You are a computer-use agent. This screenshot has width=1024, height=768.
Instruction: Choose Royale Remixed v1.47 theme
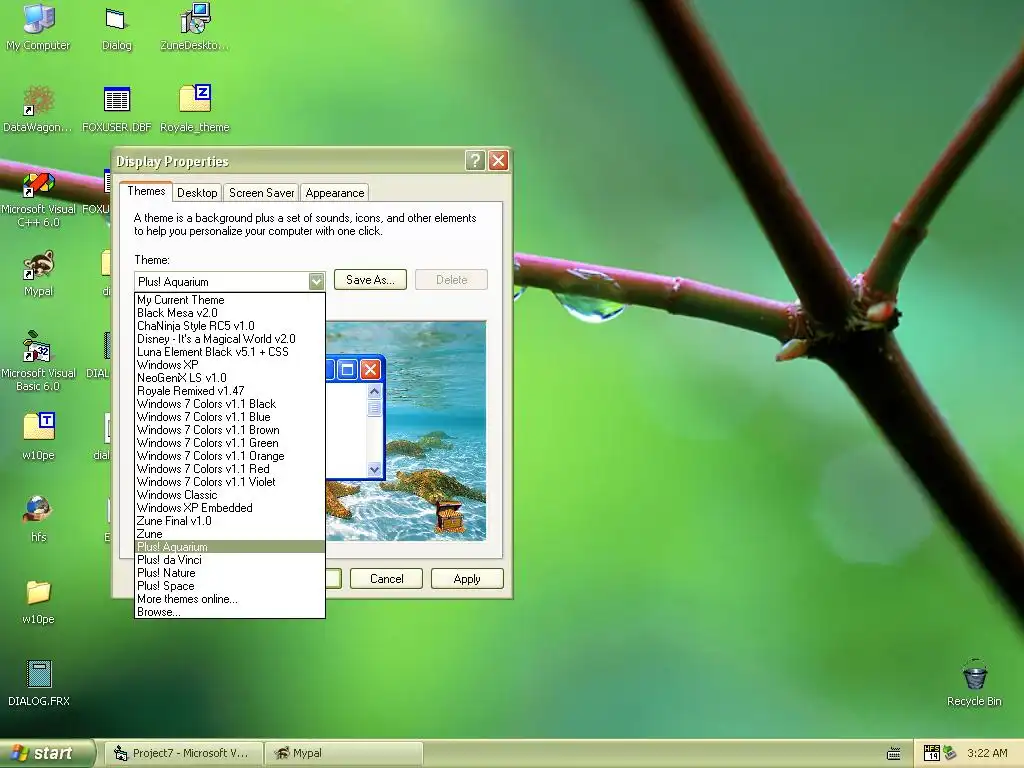(230, 391)
